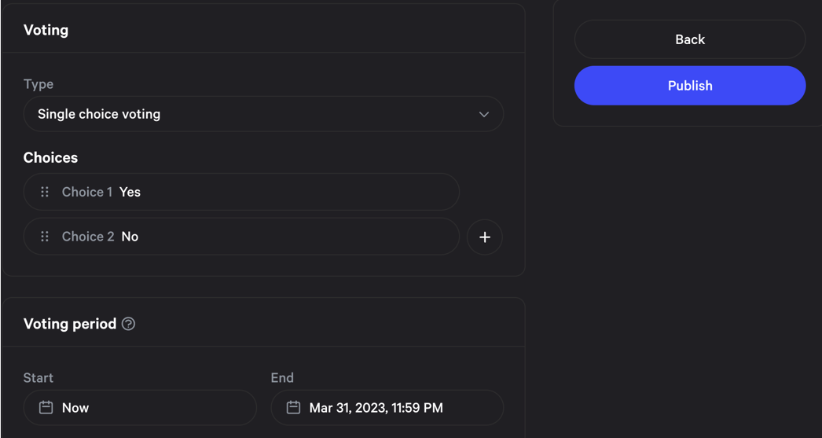Screen dimensions: 822x438
Task: Click the chevron arrow in Type selector
Action: tap(484, 115)
